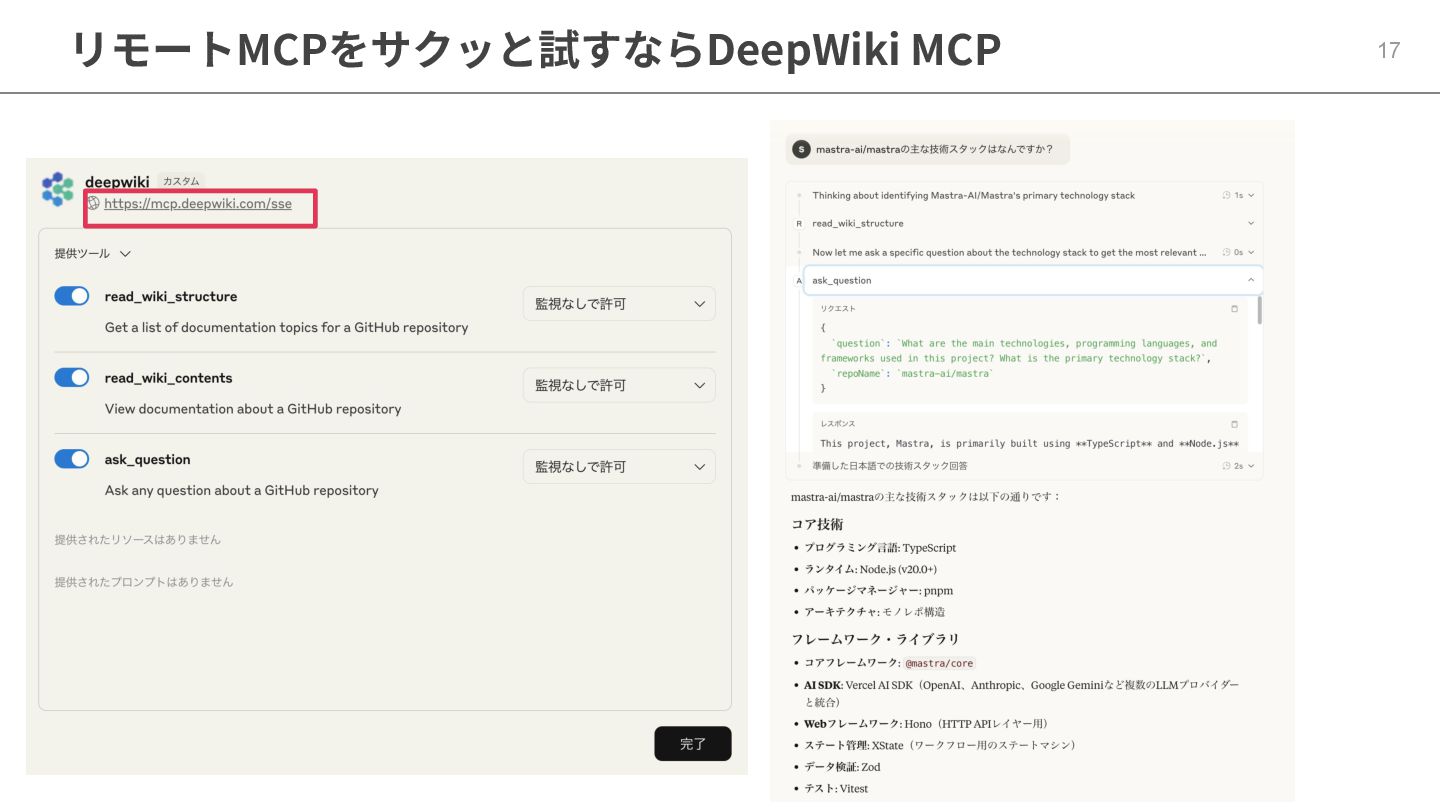The image size is (1440, 810).
Task: Click the @mastra/core code tag
Action: point(939,663)
